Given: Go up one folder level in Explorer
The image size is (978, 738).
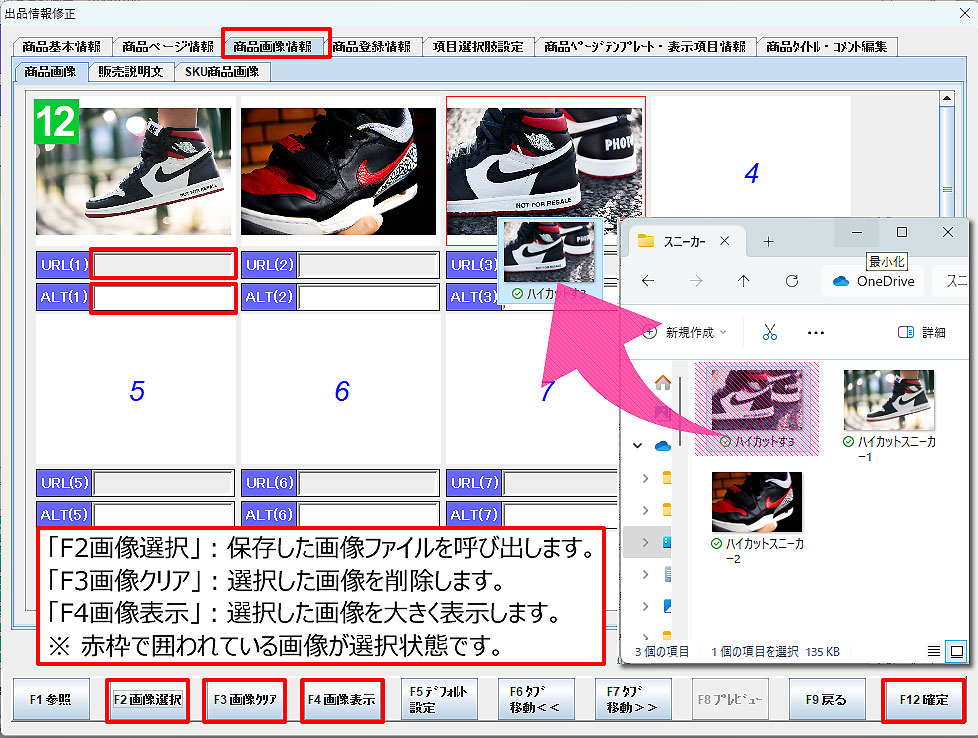Looking at the screenshot, I should pyautogui.click(x=743, y=278).
